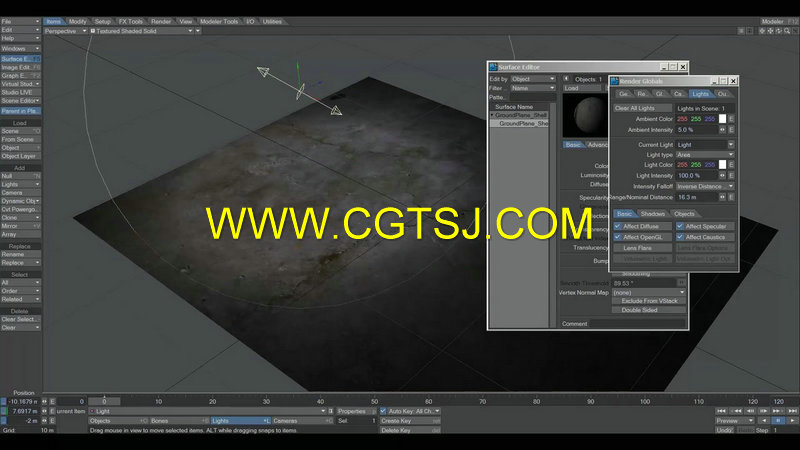
Task: Open the Edit by Object dropdown
Action: 533,79
